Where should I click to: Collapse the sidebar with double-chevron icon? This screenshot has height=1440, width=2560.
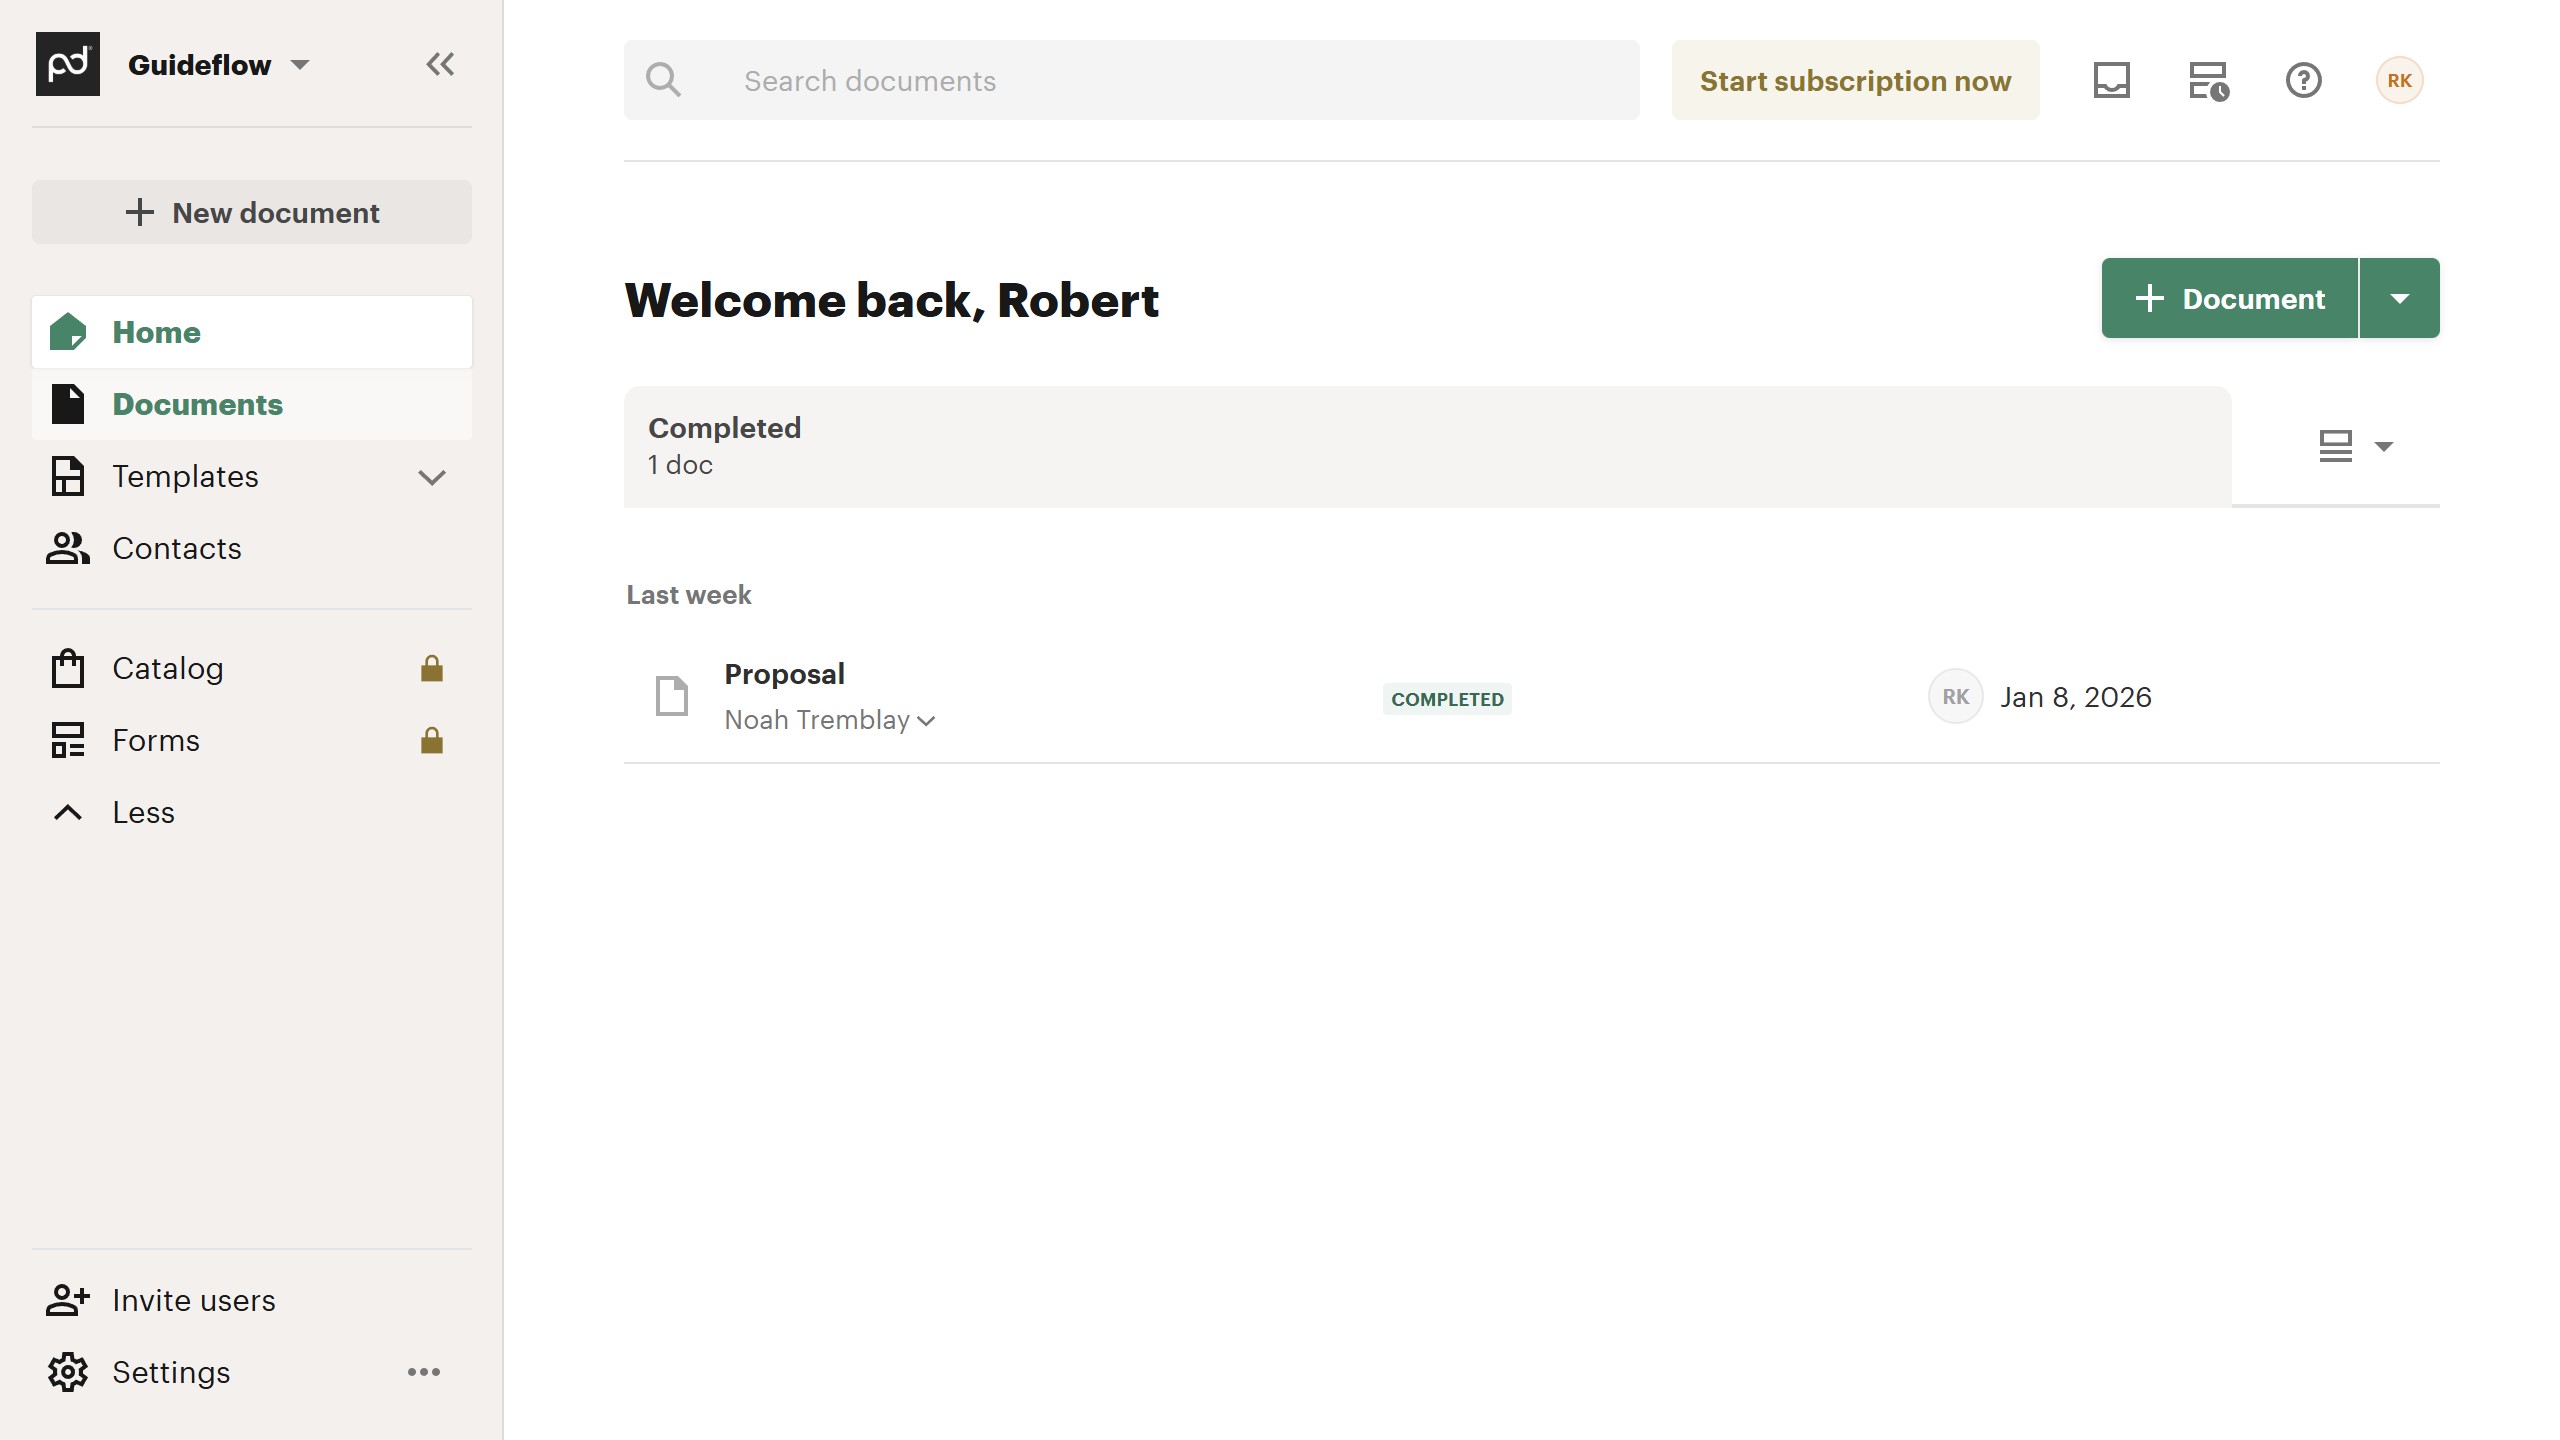coord(440,65)
